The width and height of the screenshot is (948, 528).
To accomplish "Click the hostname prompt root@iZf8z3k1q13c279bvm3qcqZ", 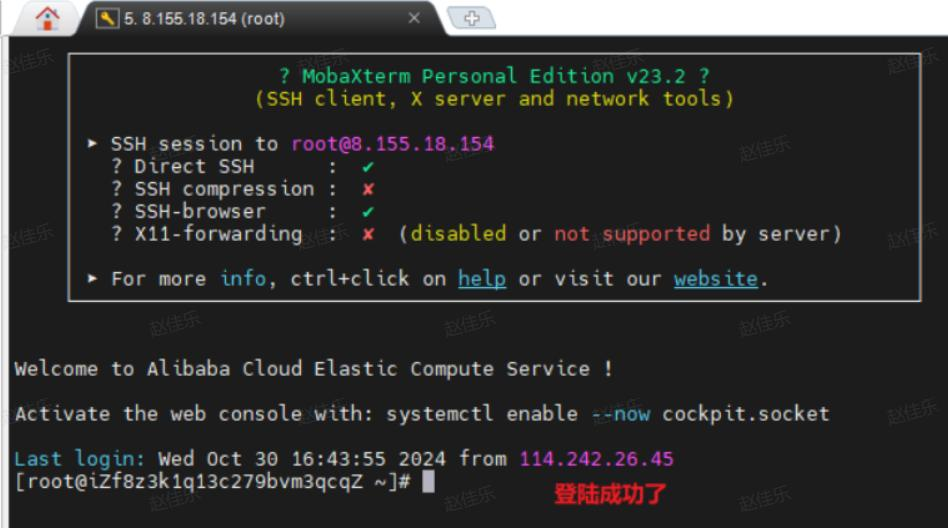I will coord(195,481).
